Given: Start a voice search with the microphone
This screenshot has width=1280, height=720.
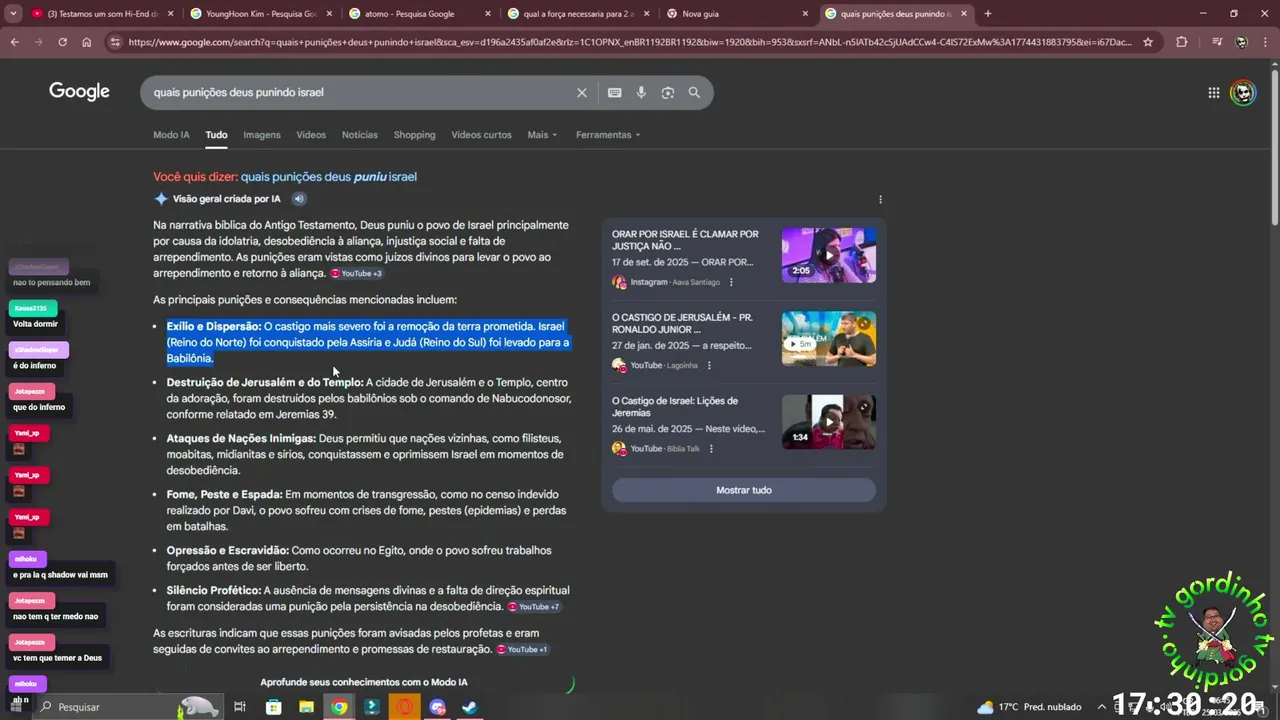Looking at the screenshot, I should tap(641, 92).
